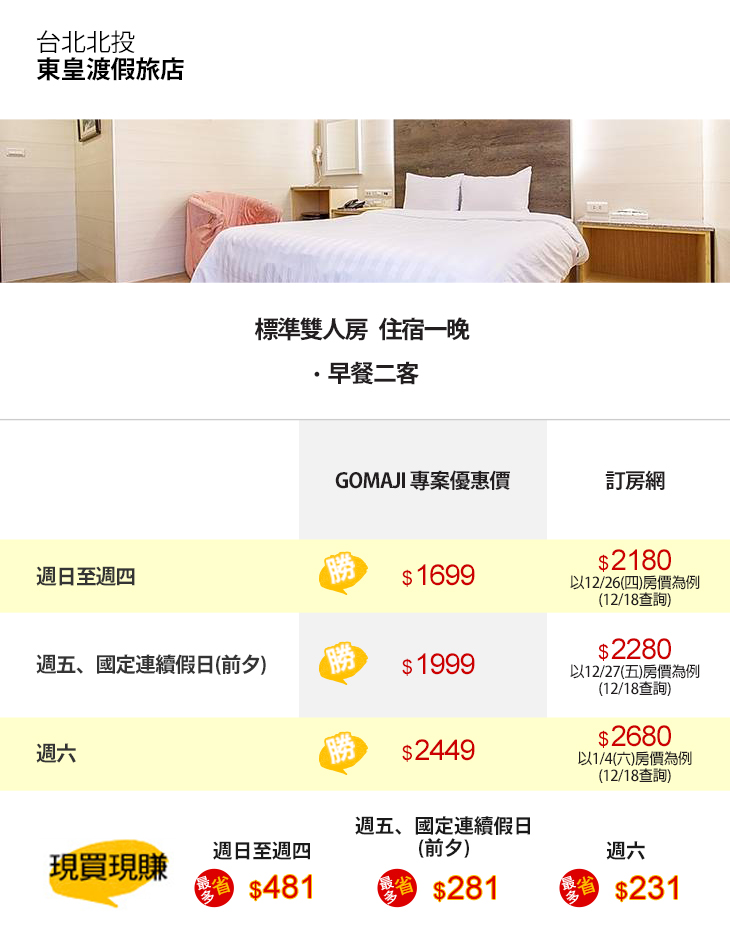
Task: Click the 最多省 red circle near $231
Action: pos(579,888)
